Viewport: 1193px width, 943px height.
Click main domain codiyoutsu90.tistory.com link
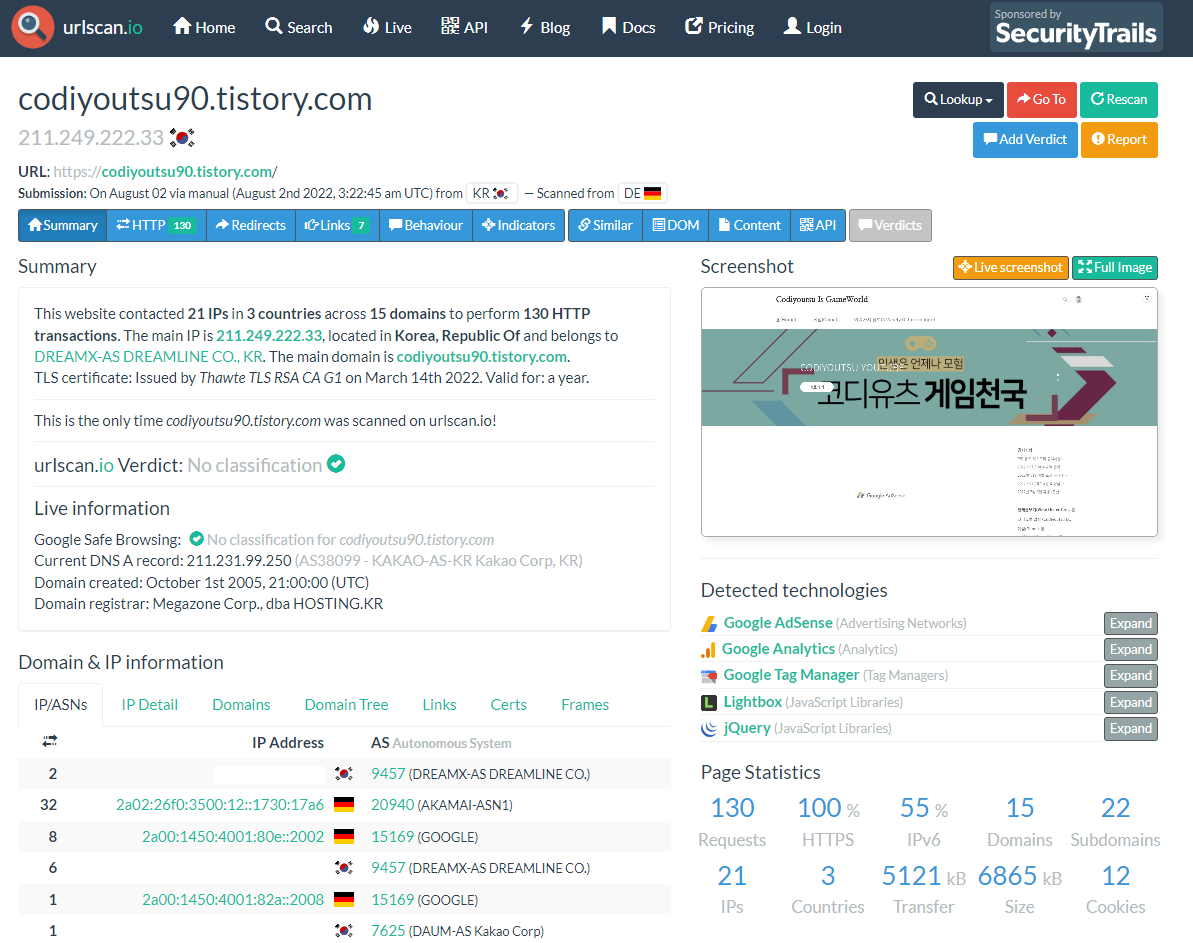(482, 357)
